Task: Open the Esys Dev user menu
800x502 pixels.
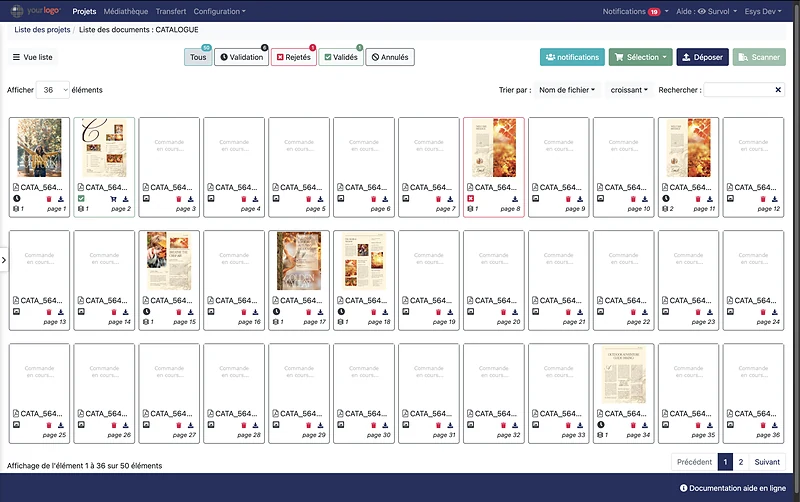Action: 763,11
